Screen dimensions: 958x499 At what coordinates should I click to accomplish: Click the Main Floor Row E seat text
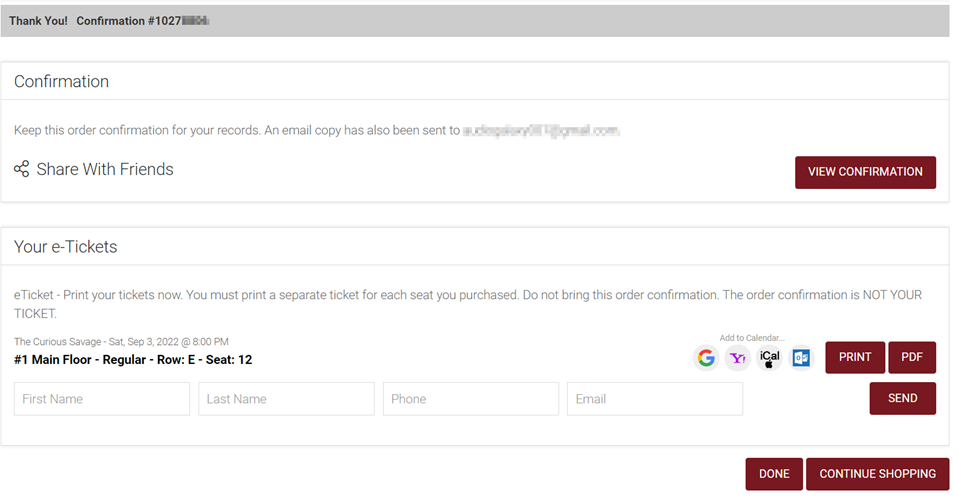click(133, 359)
